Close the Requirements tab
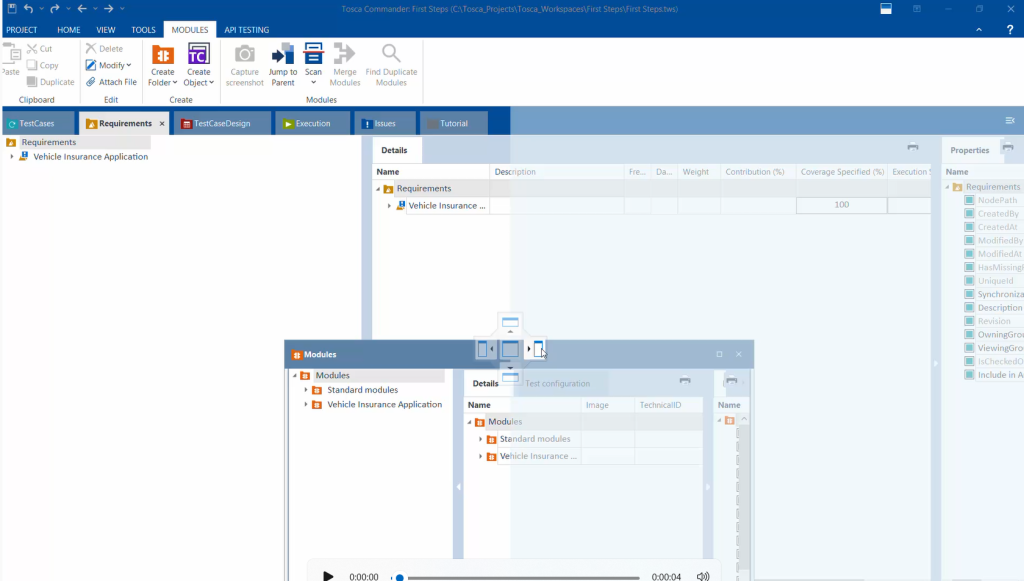Viewport: 1024px width, 581px height. point(162,123)
